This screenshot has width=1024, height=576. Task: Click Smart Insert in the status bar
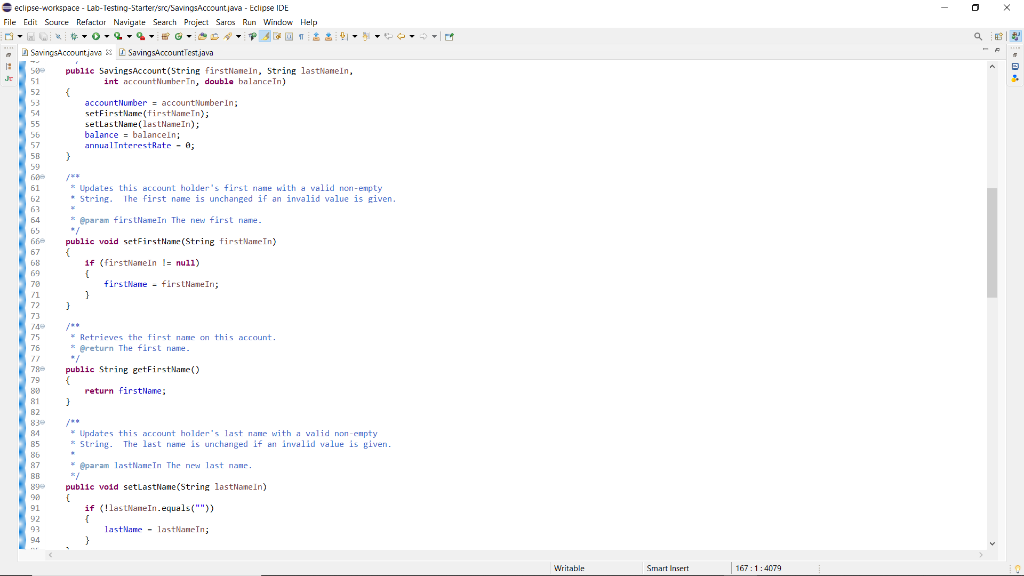pos(667,568)
